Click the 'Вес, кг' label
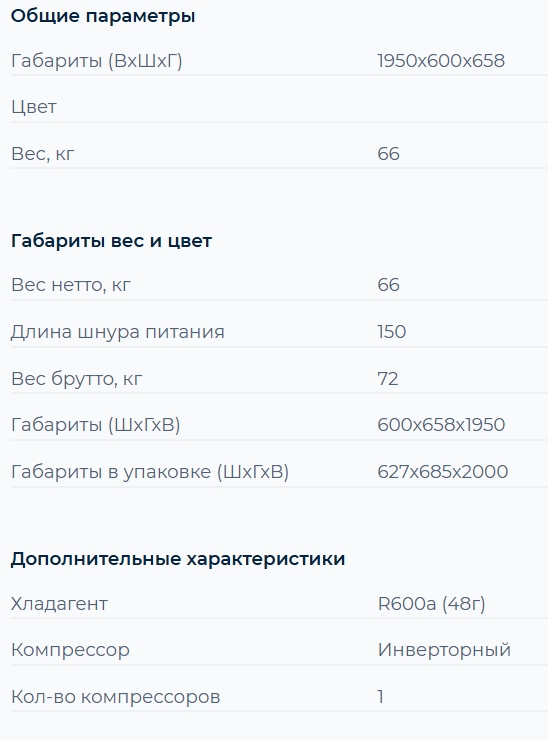Image resolution: width=548 pixels, height=740 pixels. pos(42,154)
